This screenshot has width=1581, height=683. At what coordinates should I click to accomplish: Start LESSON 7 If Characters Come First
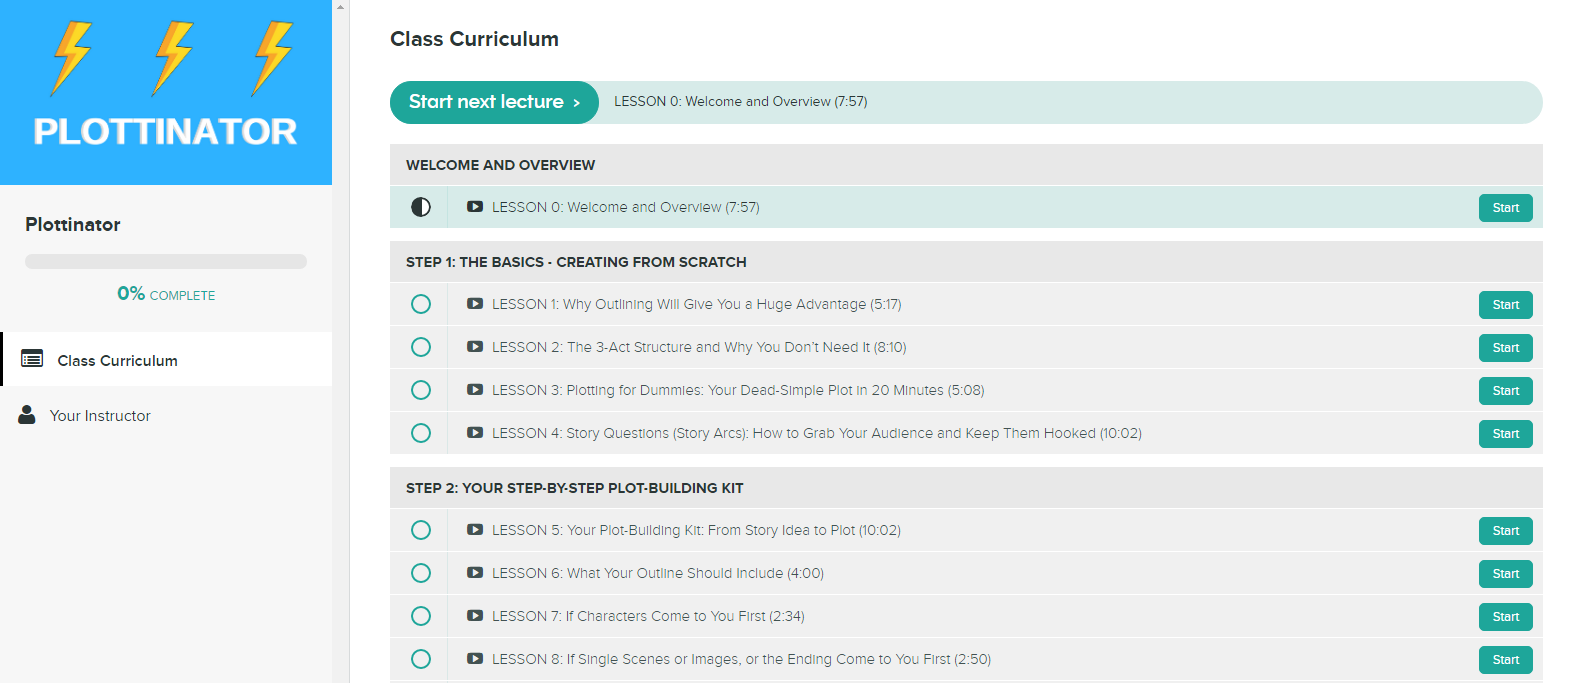click(1505, 617)
